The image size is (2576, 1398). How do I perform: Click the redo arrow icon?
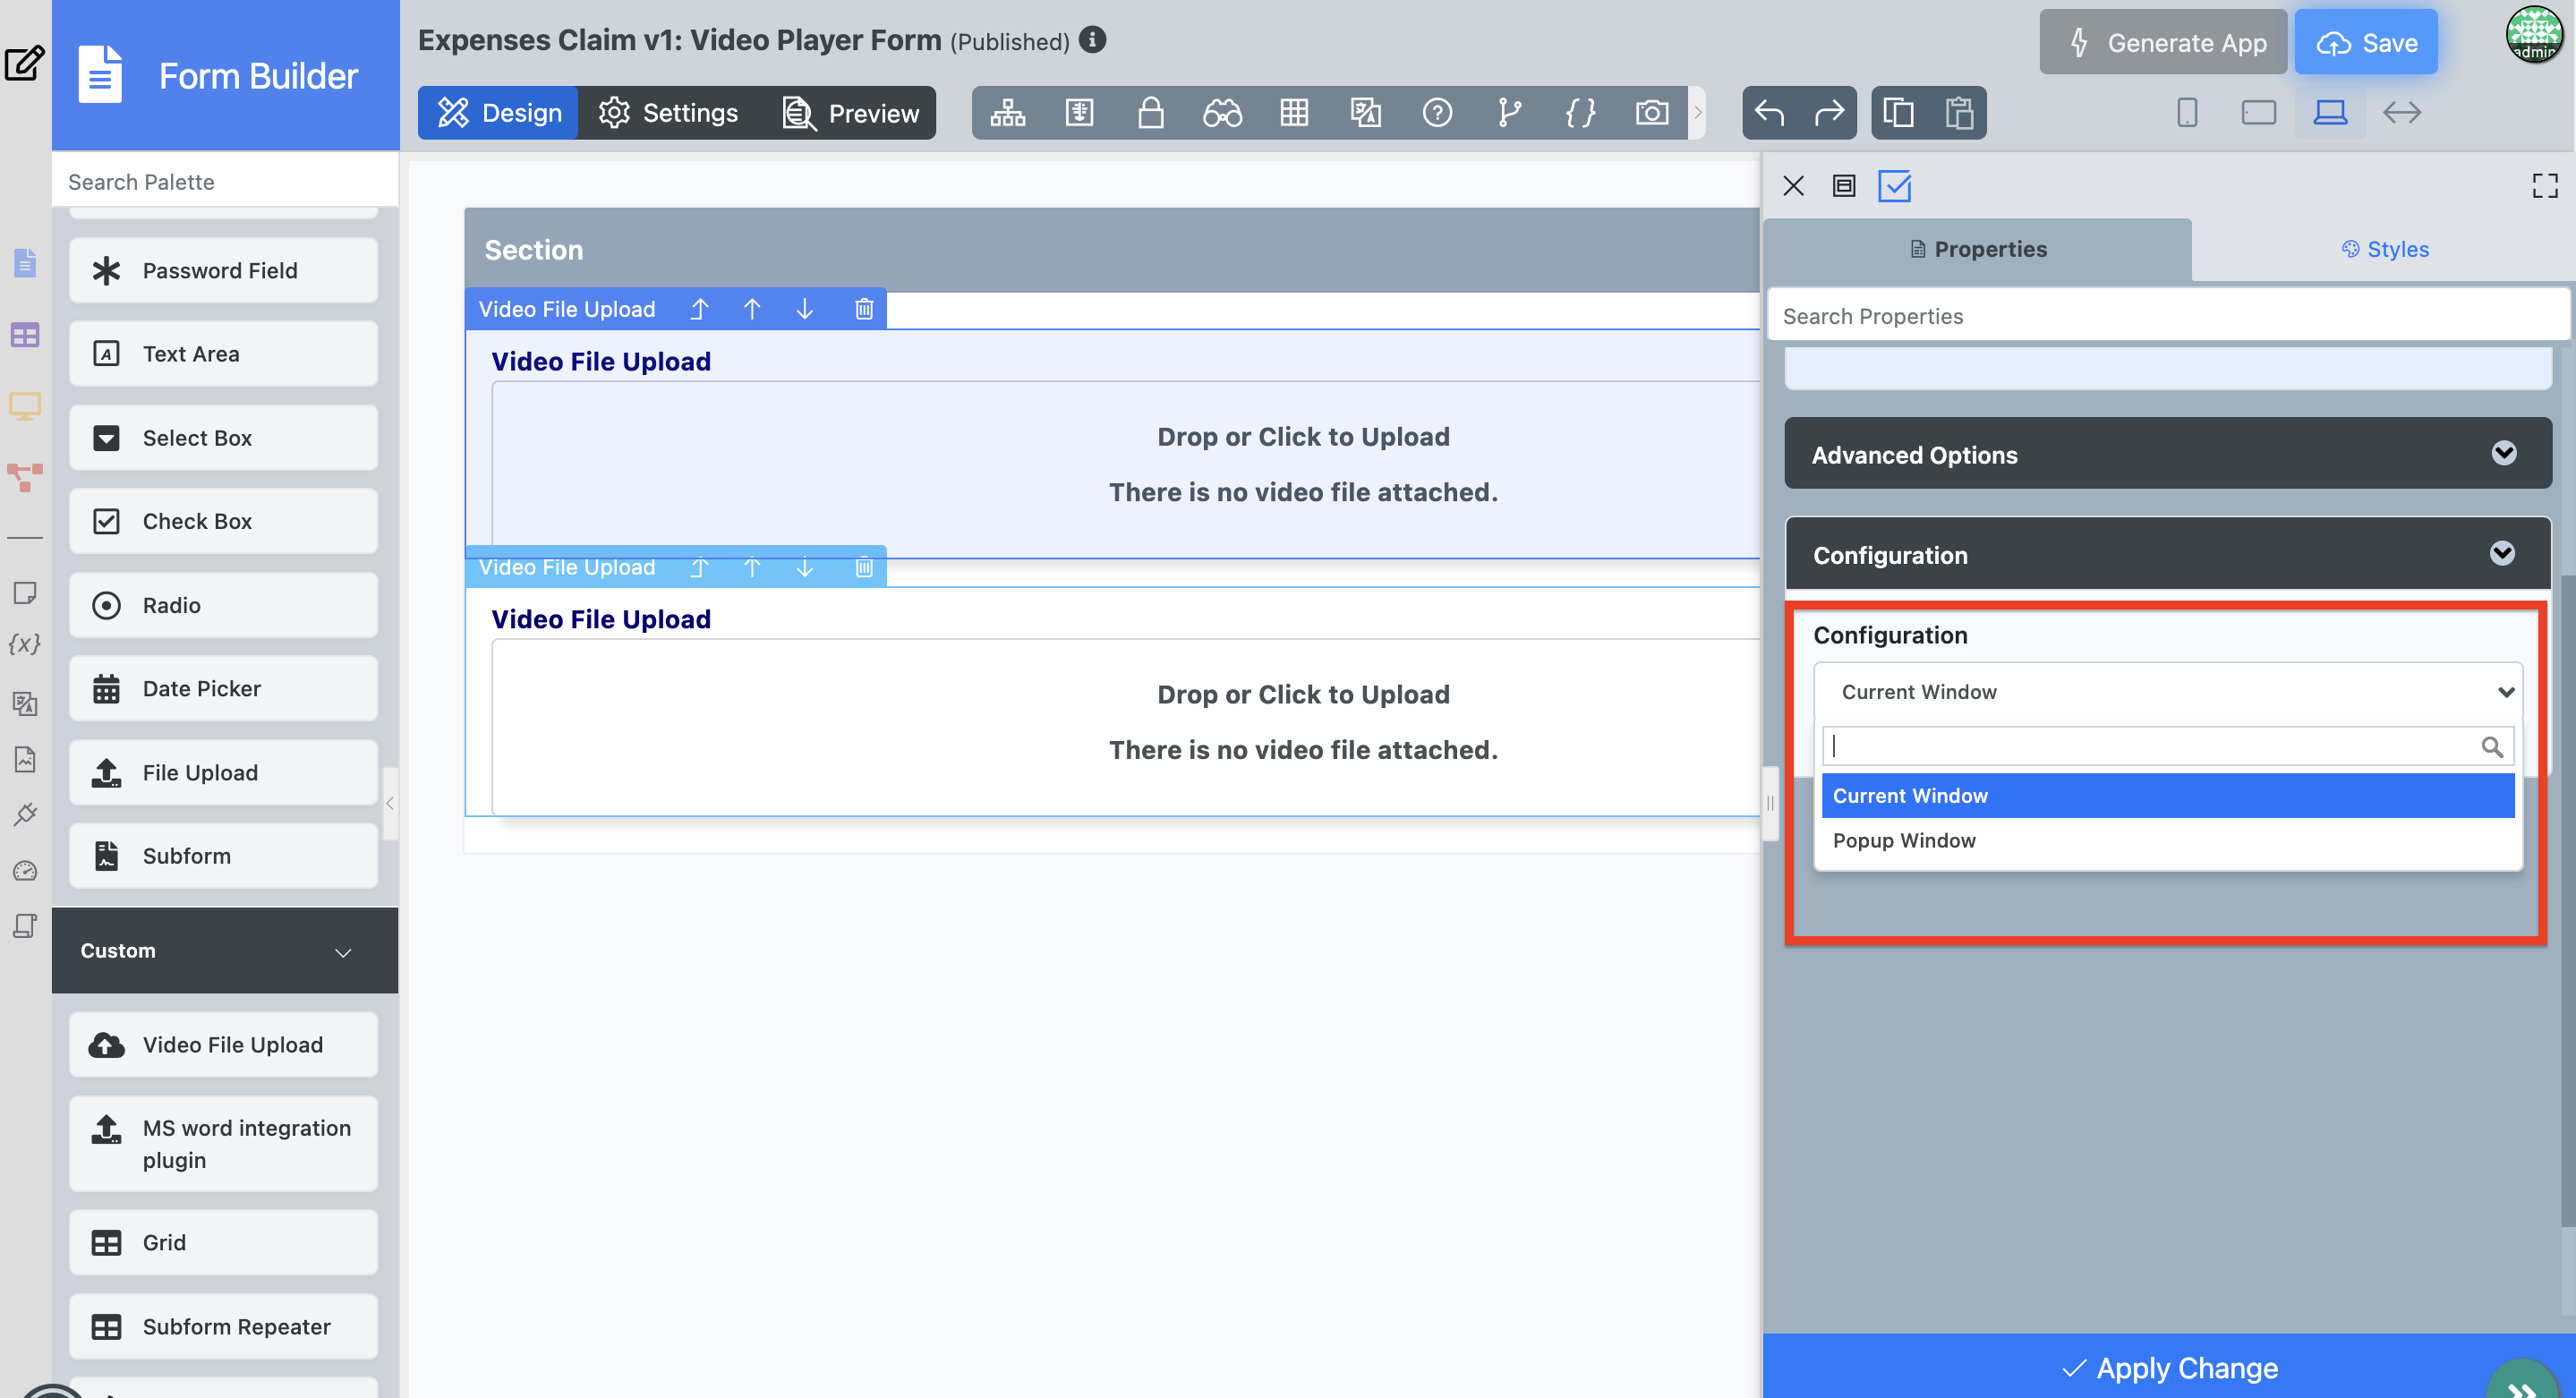pyautogui.click(x=1829, y=113)
